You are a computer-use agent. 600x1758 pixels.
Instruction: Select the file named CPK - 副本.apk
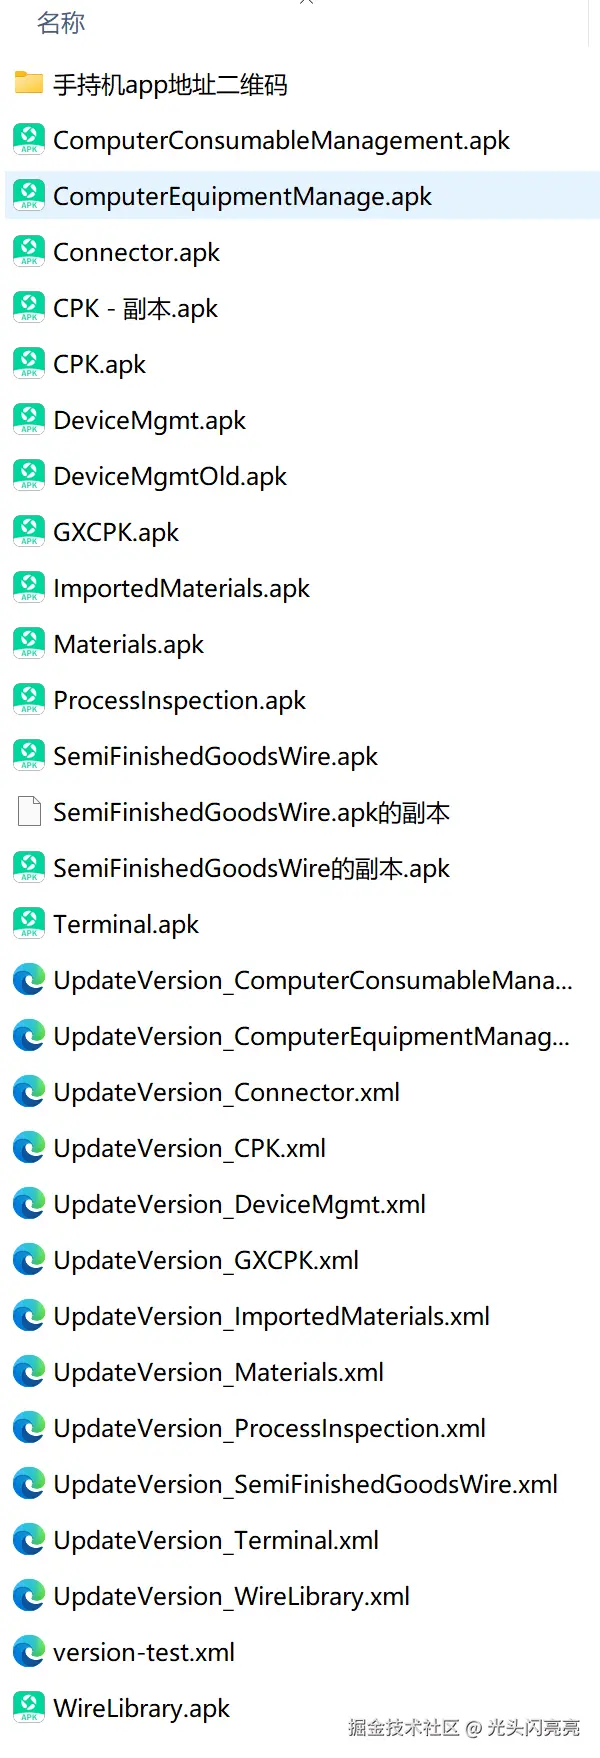click(135, 308)
